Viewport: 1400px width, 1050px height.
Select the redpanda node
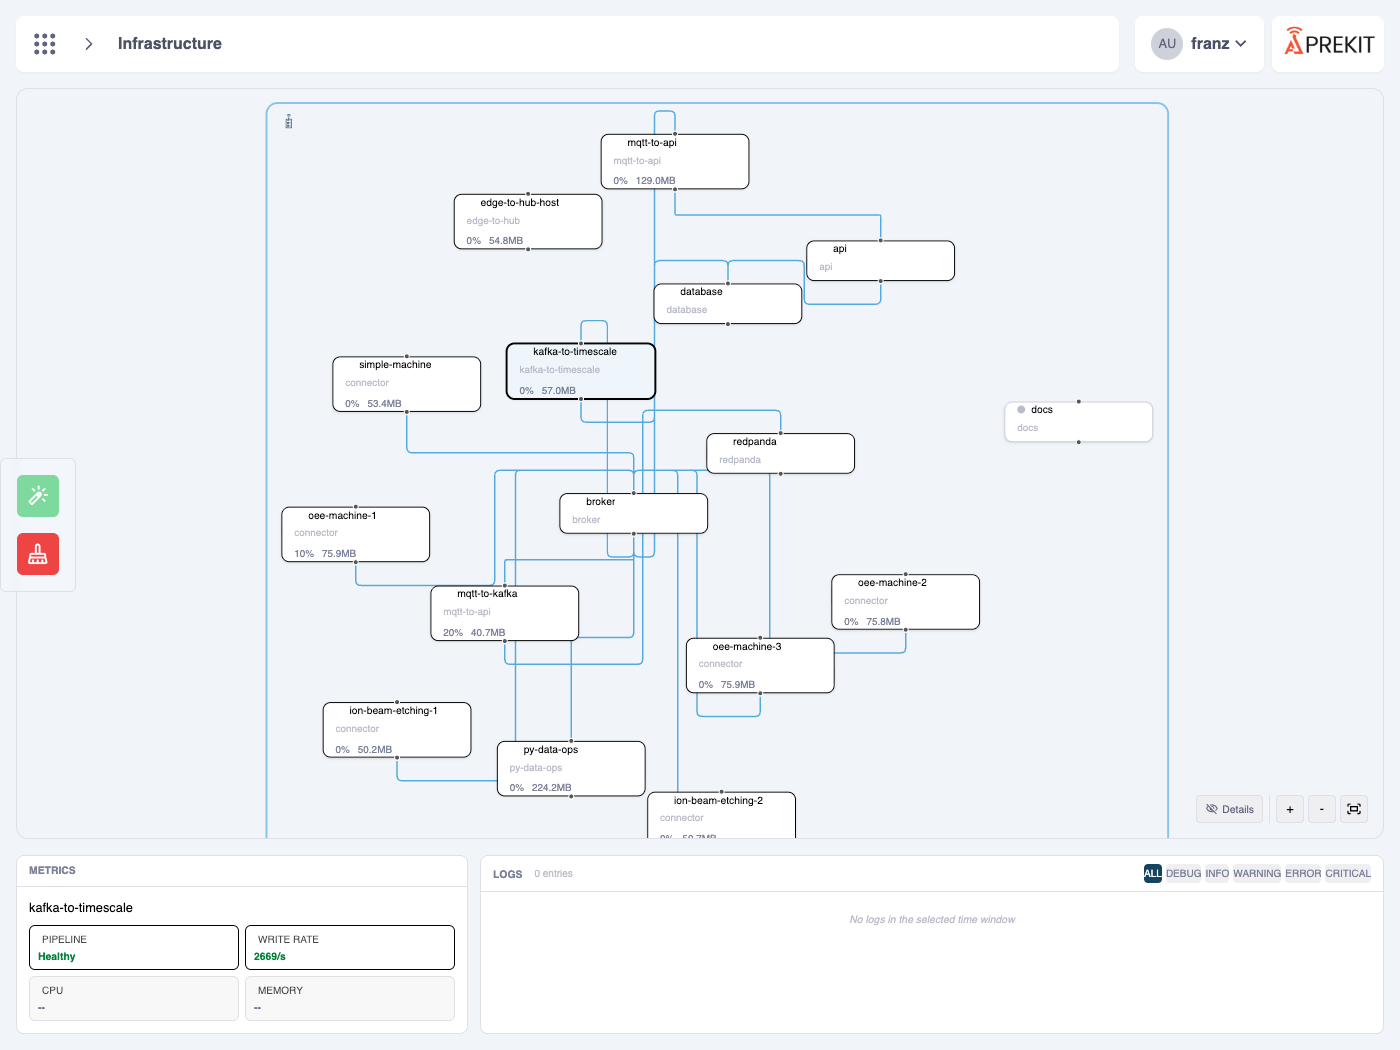pos(780,453)
